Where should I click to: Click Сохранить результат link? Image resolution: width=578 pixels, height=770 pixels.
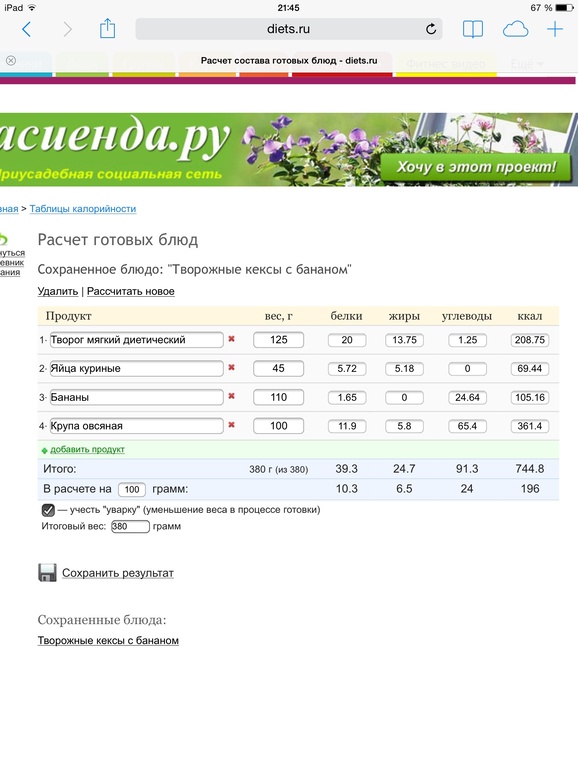coord(118,573)
